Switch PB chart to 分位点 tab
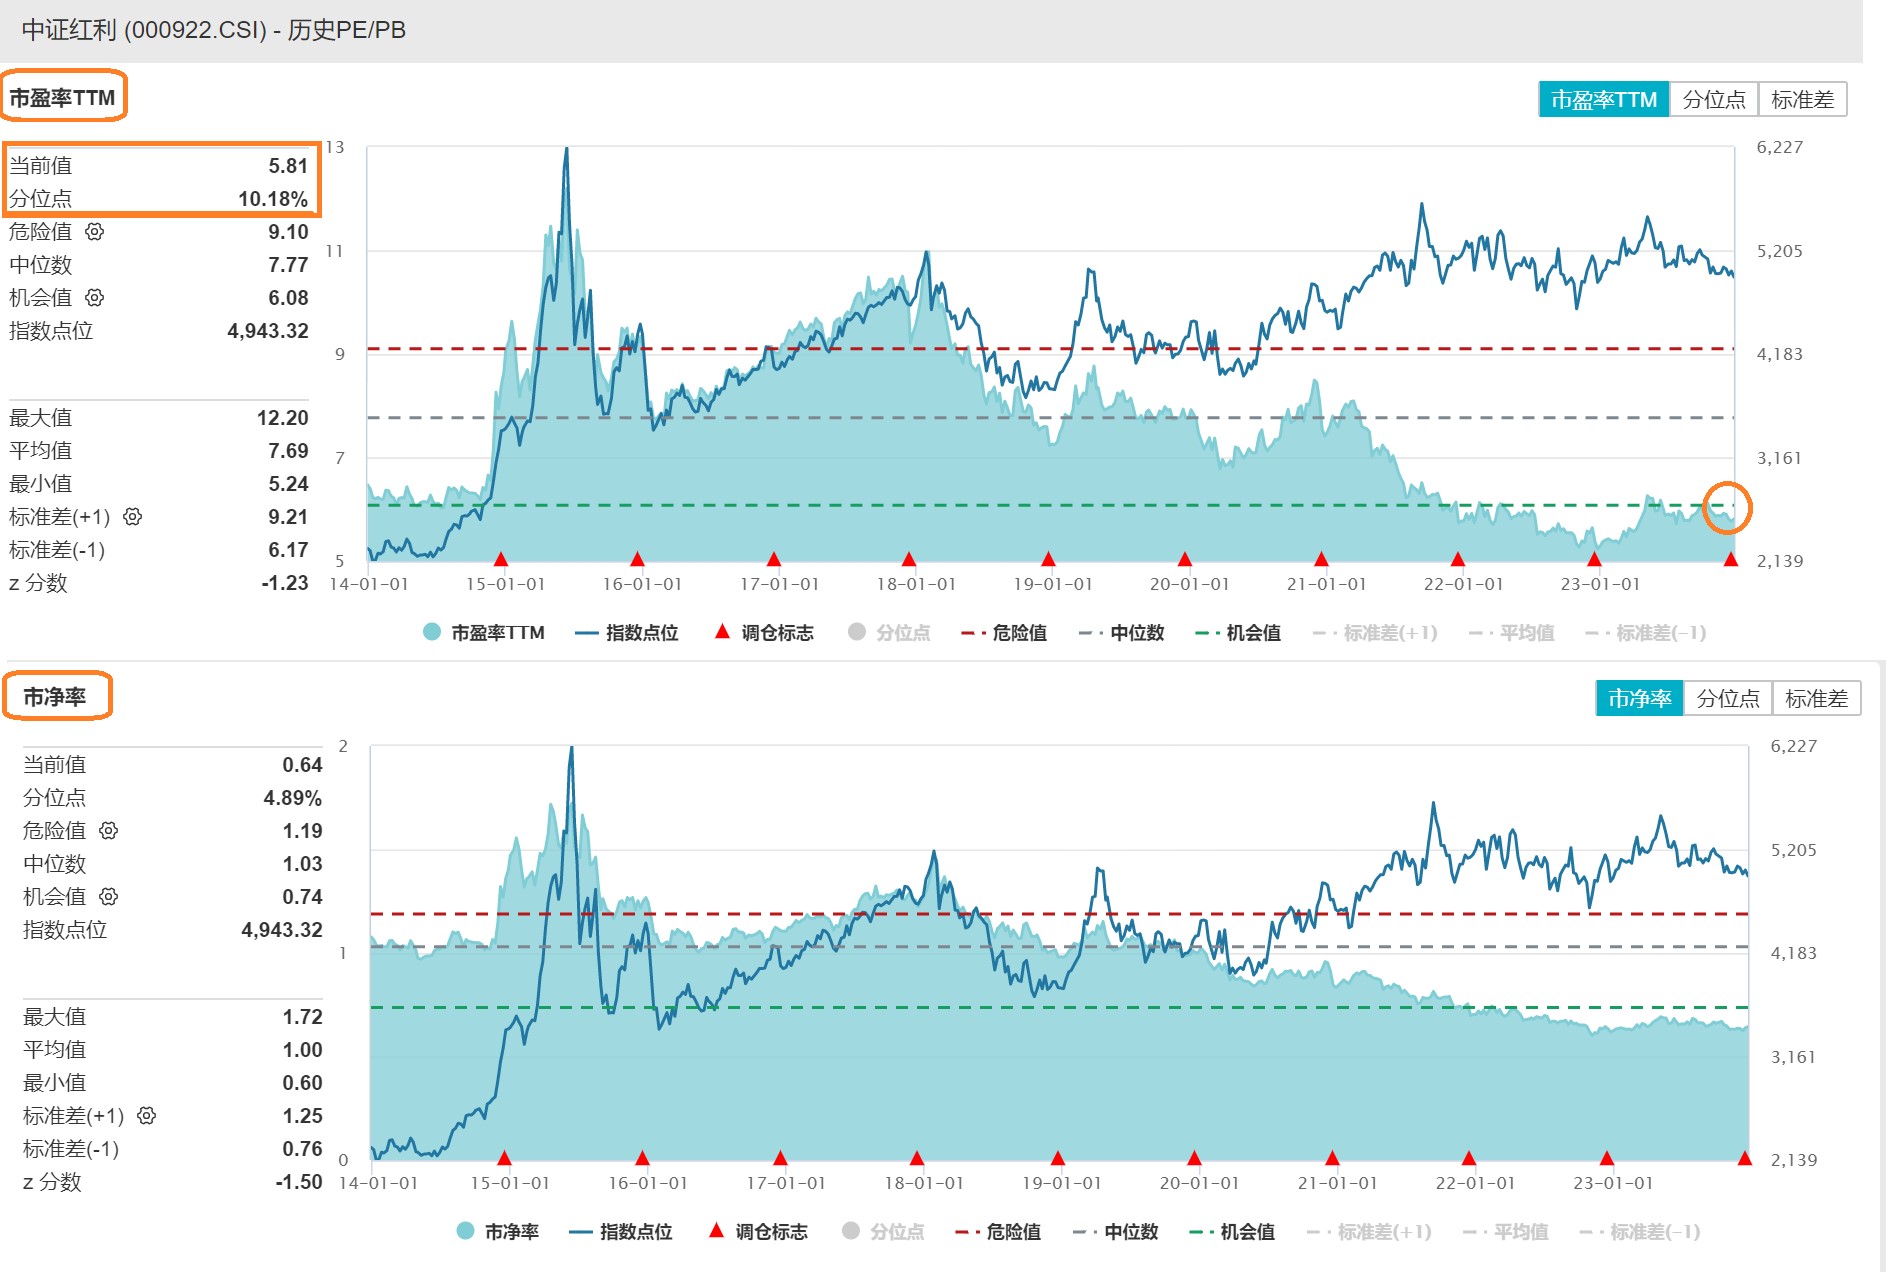This screenshot has width=1886, height=1272. [1728, 699]
